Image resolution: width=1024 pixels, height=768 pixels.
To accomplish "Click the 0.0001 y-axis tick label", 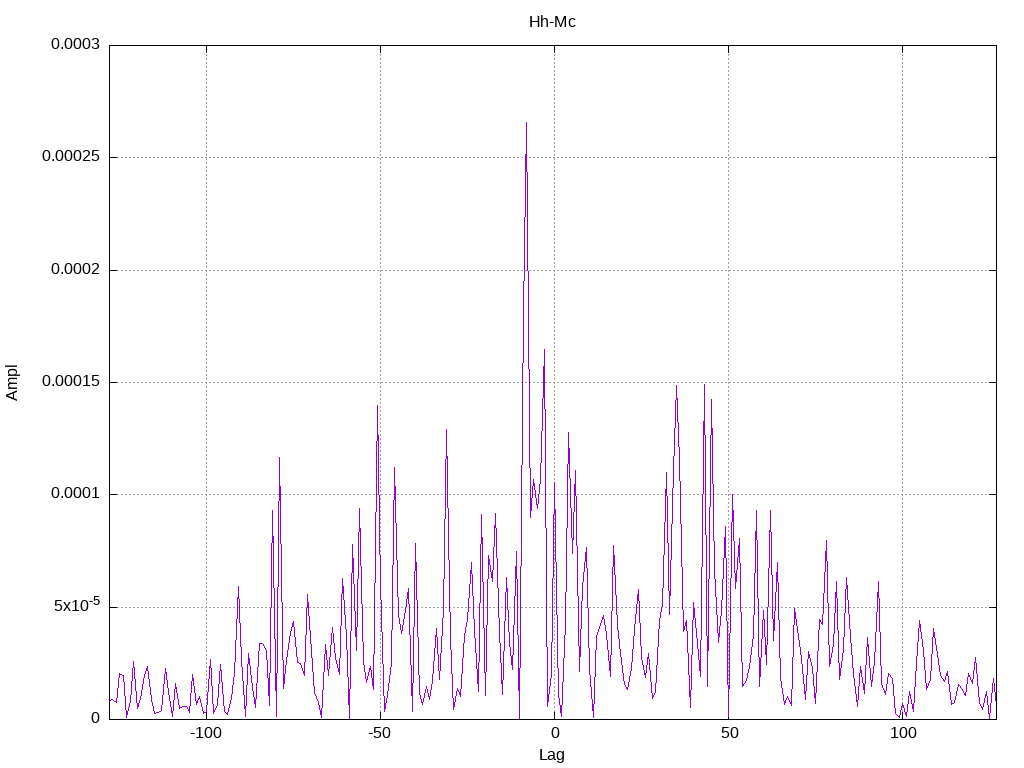I will tap(76, 494).
